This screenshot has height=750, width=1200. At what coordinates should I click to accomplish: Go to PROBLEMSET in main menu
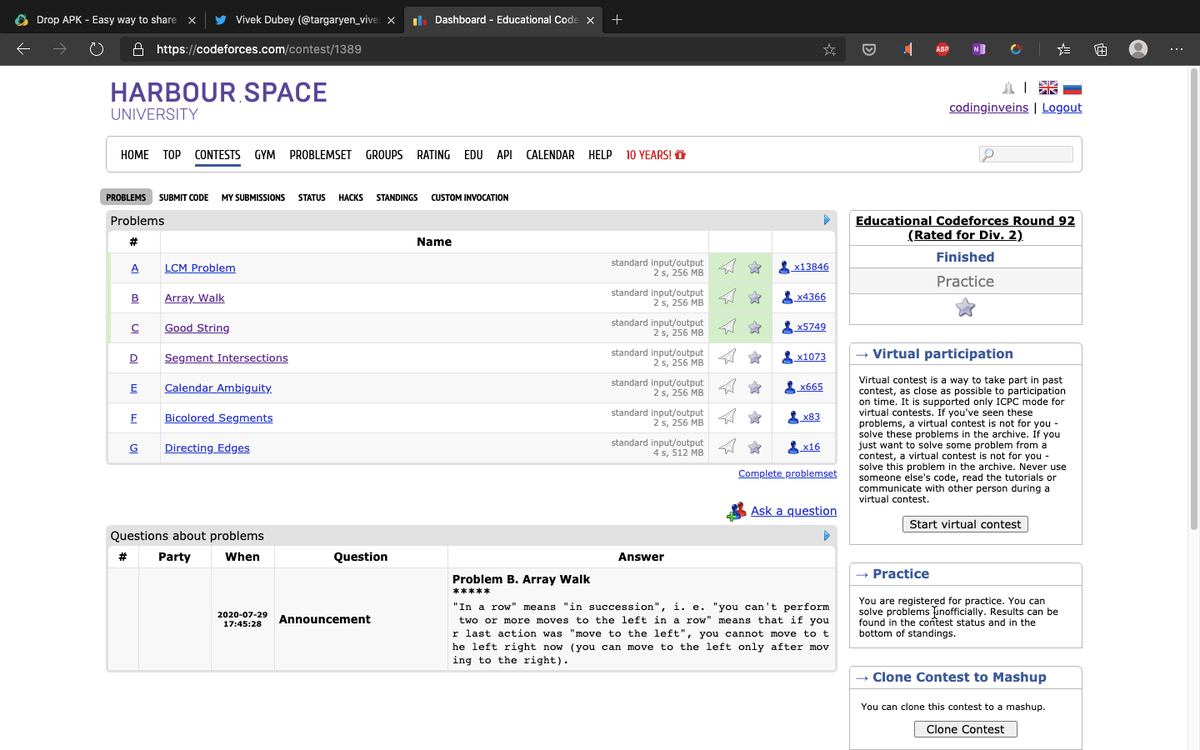click(320, 155)
